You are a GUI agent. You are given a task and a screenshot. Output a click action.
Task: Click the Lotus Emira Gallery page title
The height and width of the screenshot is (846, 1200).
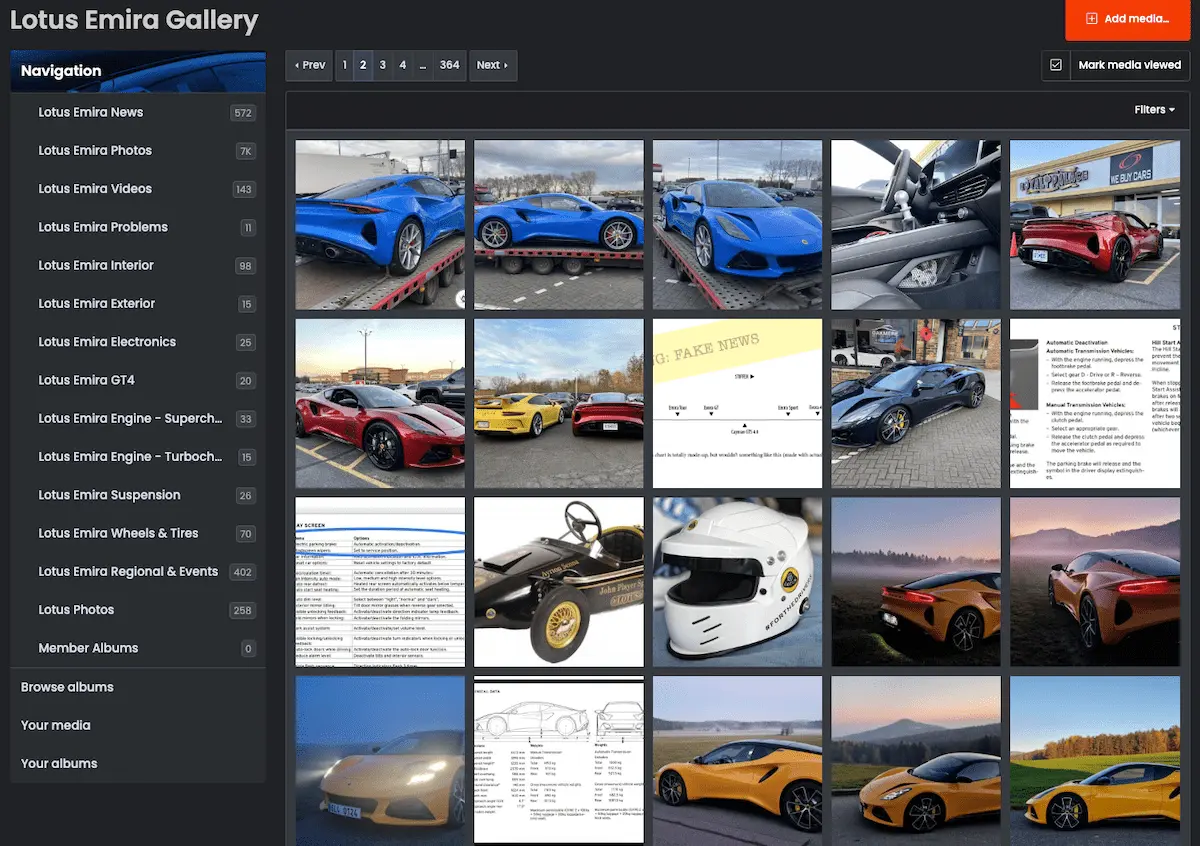tap(132, 20)
